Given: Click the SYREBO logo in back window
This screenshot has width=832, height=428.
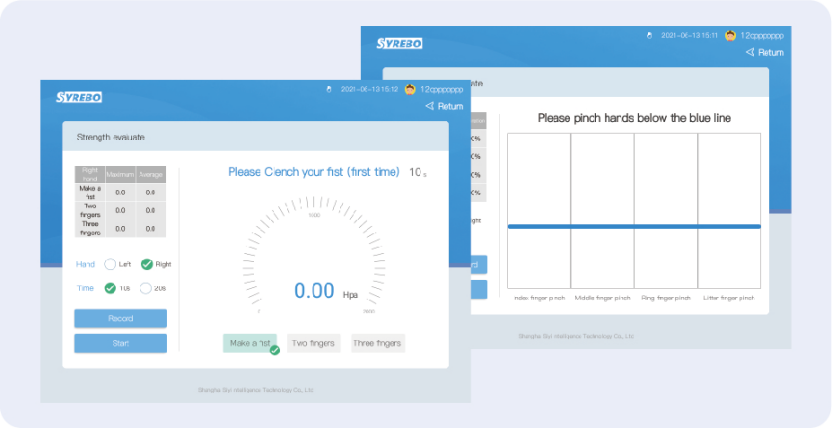Looking at the screenshot, I should (x=400, y=43).
